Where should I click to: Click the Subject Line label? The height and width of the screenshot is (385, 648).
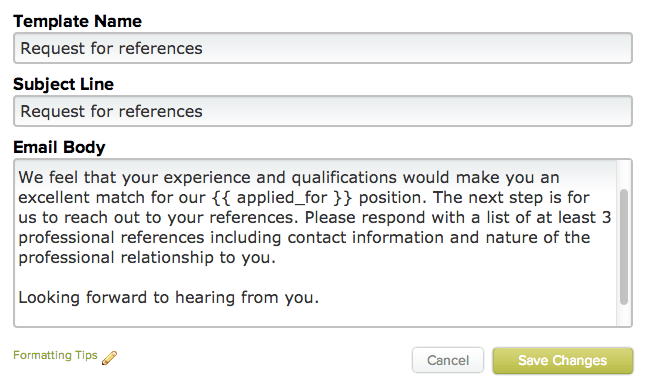pyautogui.click(x=63, y=84)
